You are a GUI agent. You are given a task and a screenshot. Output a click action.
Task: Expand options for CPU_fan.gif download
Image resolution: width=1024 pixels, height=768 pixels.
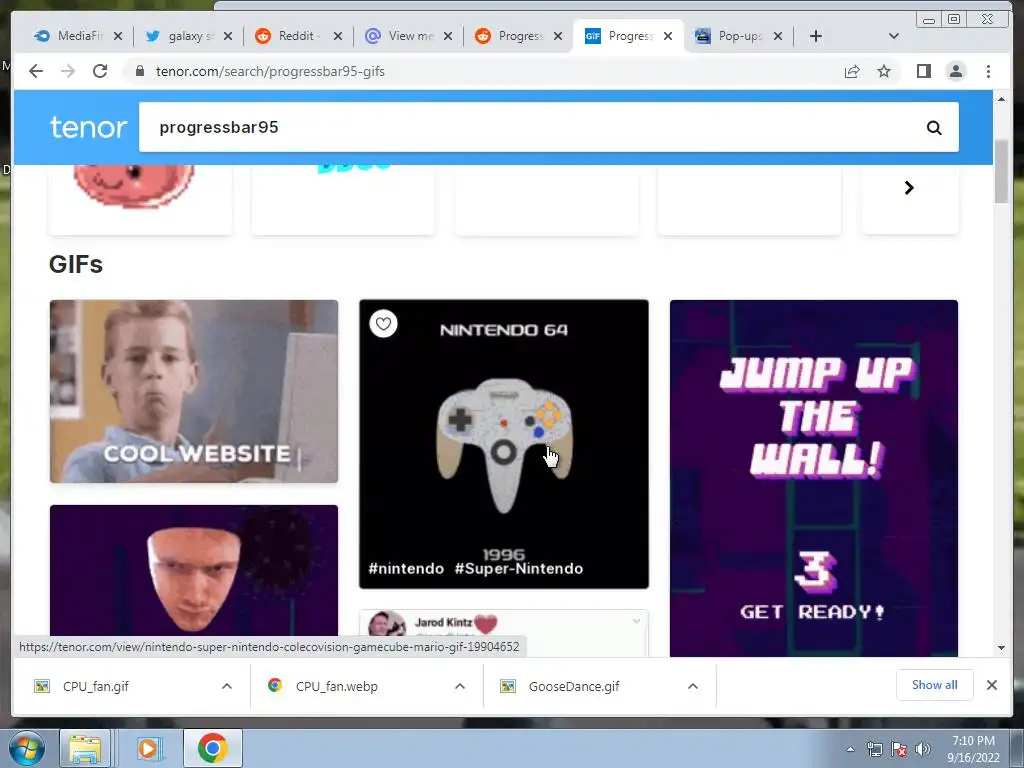(227, 686)
